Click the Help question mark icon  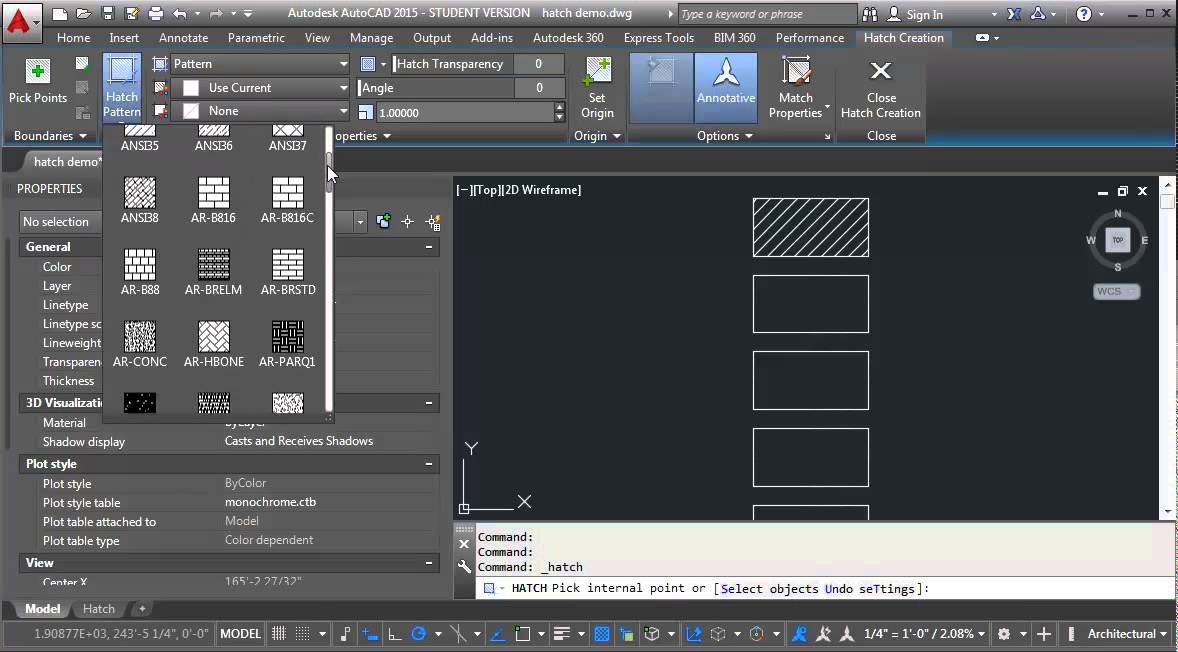point(1083,14)
